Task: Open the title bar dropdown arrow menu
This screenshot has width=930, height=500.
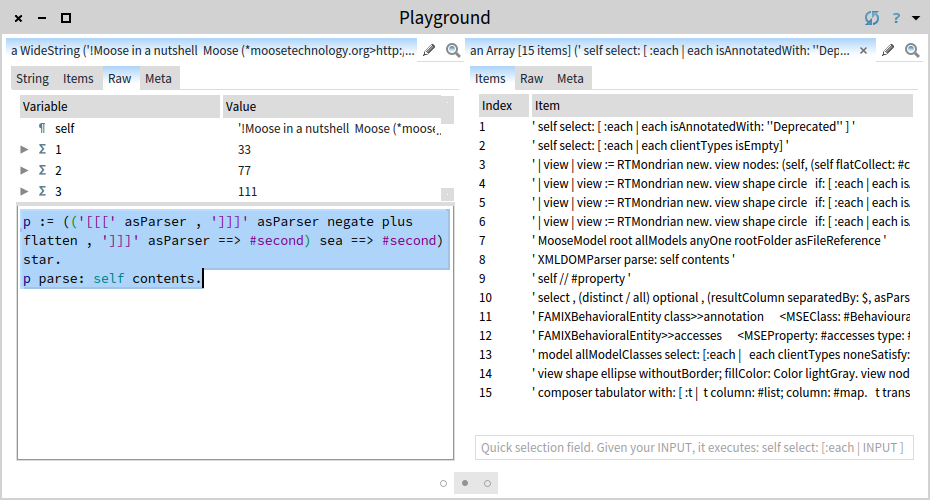Action: pos(916,18)
